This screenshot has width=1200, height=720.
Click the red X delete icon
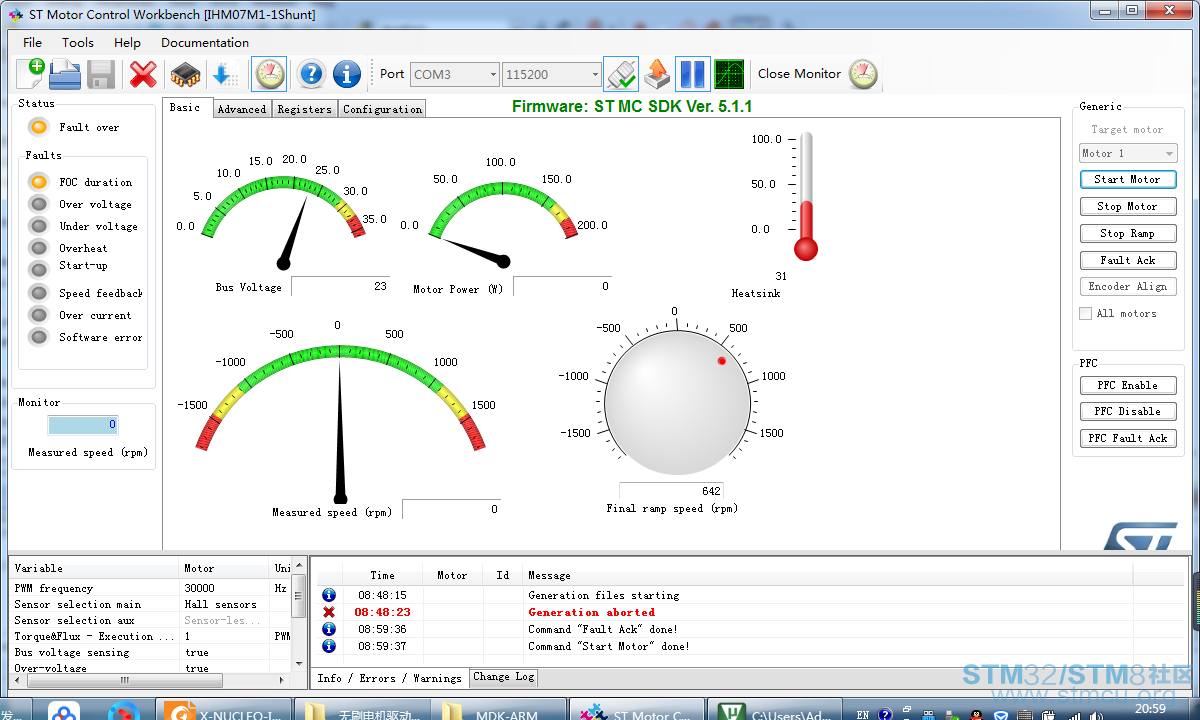pos(144,74)
